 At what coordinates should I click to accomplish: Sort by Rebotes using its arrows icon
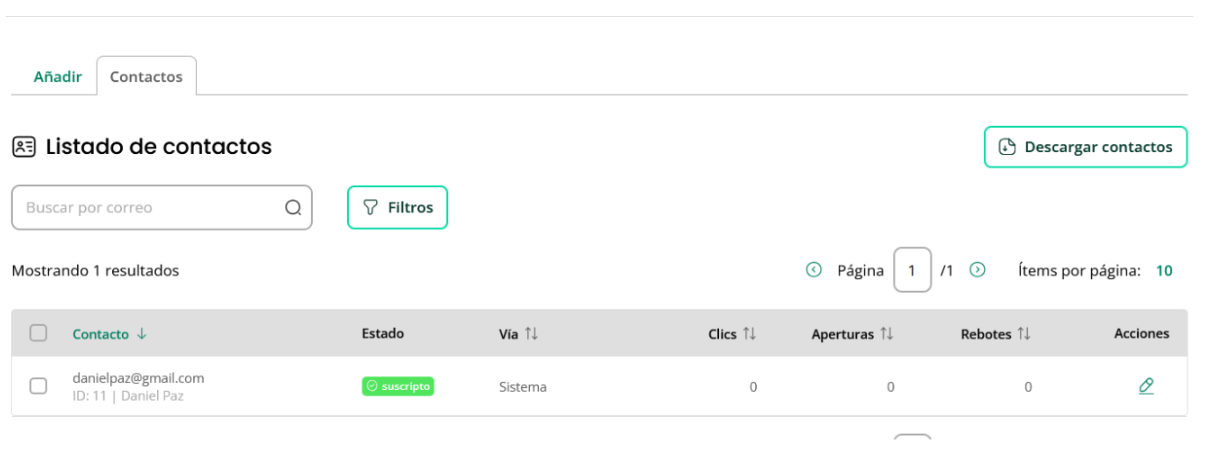pyautogui.click(x=1023, y=334)
